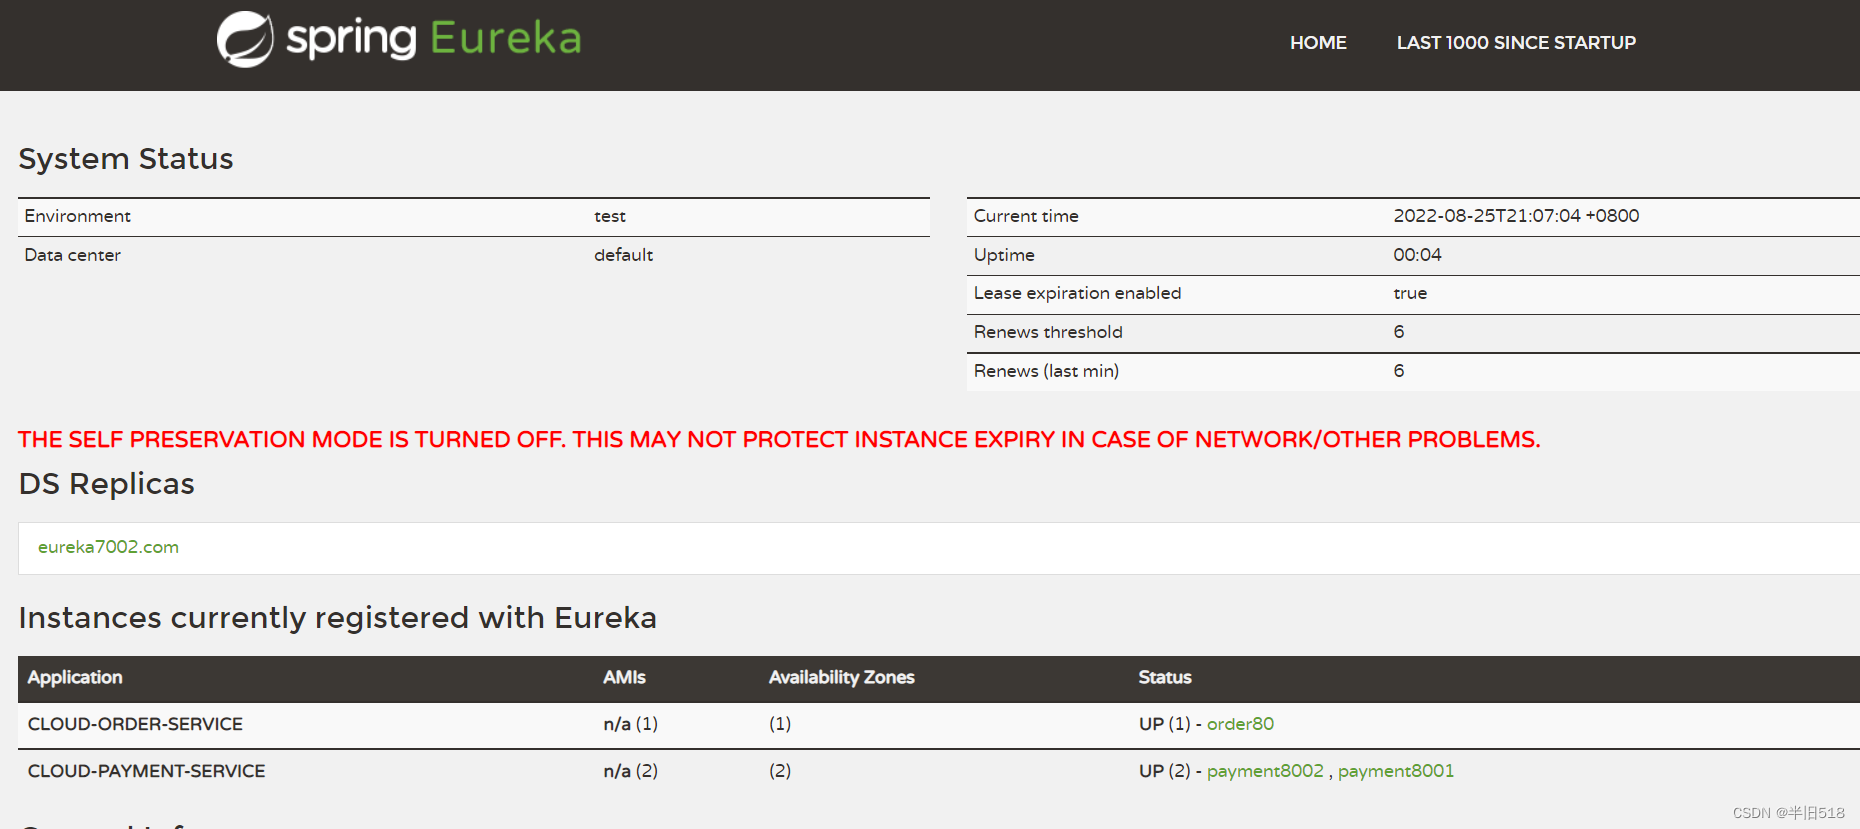Select the Renews (last min) value 6
1860x829 pixels.
1399,371
